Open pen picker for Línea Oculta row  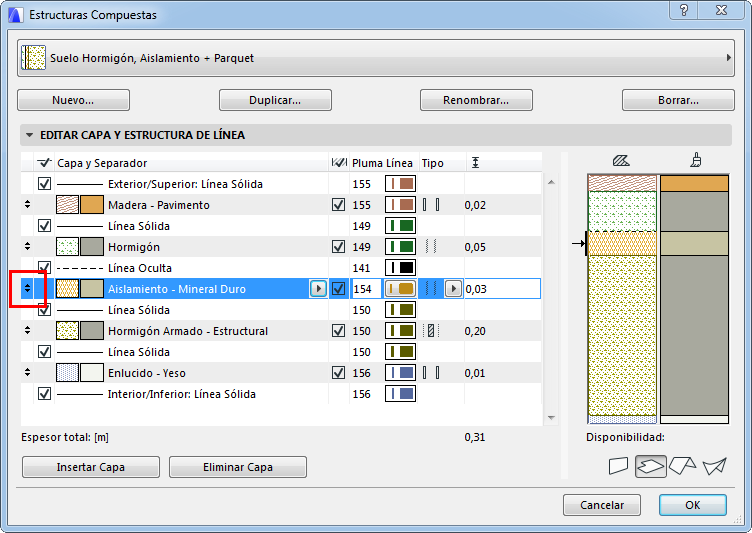tap(400, 268)
